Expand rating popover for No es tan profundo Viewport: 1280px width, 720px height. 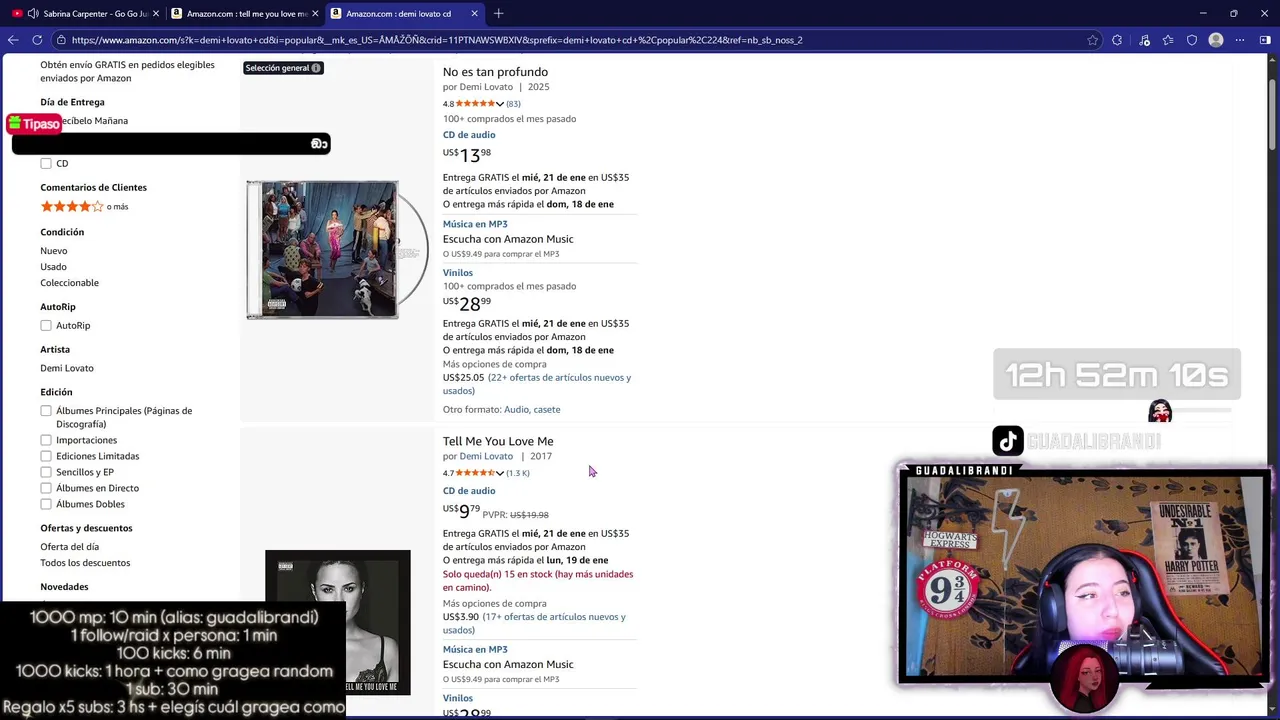tap(499, 104)
